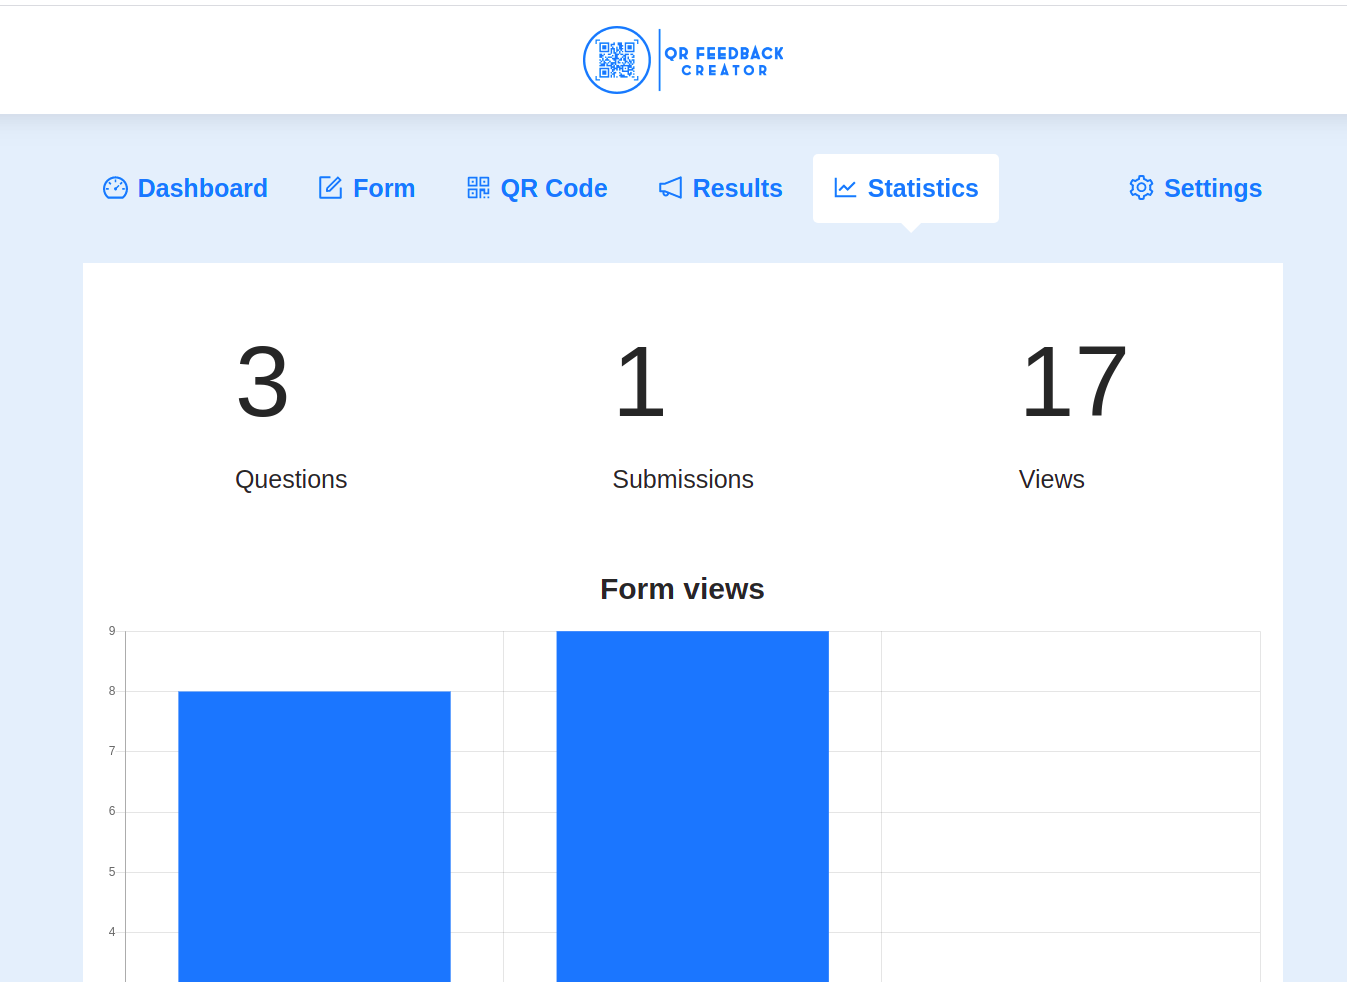Open the Form section from the navigation
Image resolution: width=1347 pixels, height=982 pixels.
383,188
